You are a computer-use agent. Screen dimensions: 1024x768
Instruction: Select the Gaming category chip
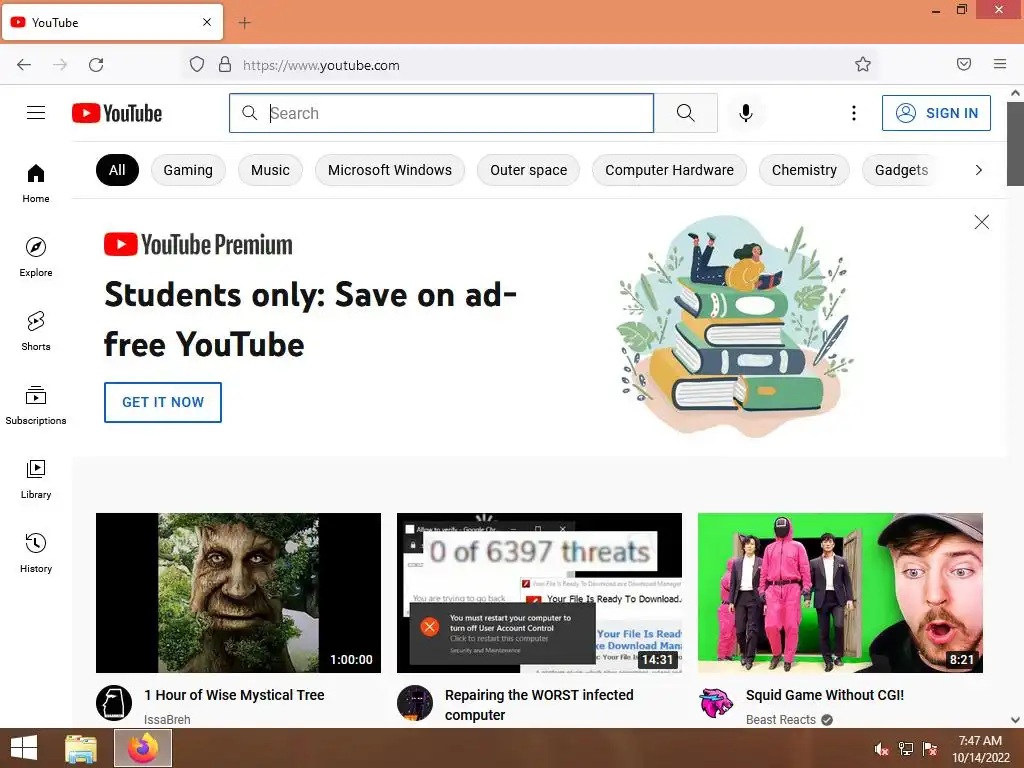click(x=188, y=170)
